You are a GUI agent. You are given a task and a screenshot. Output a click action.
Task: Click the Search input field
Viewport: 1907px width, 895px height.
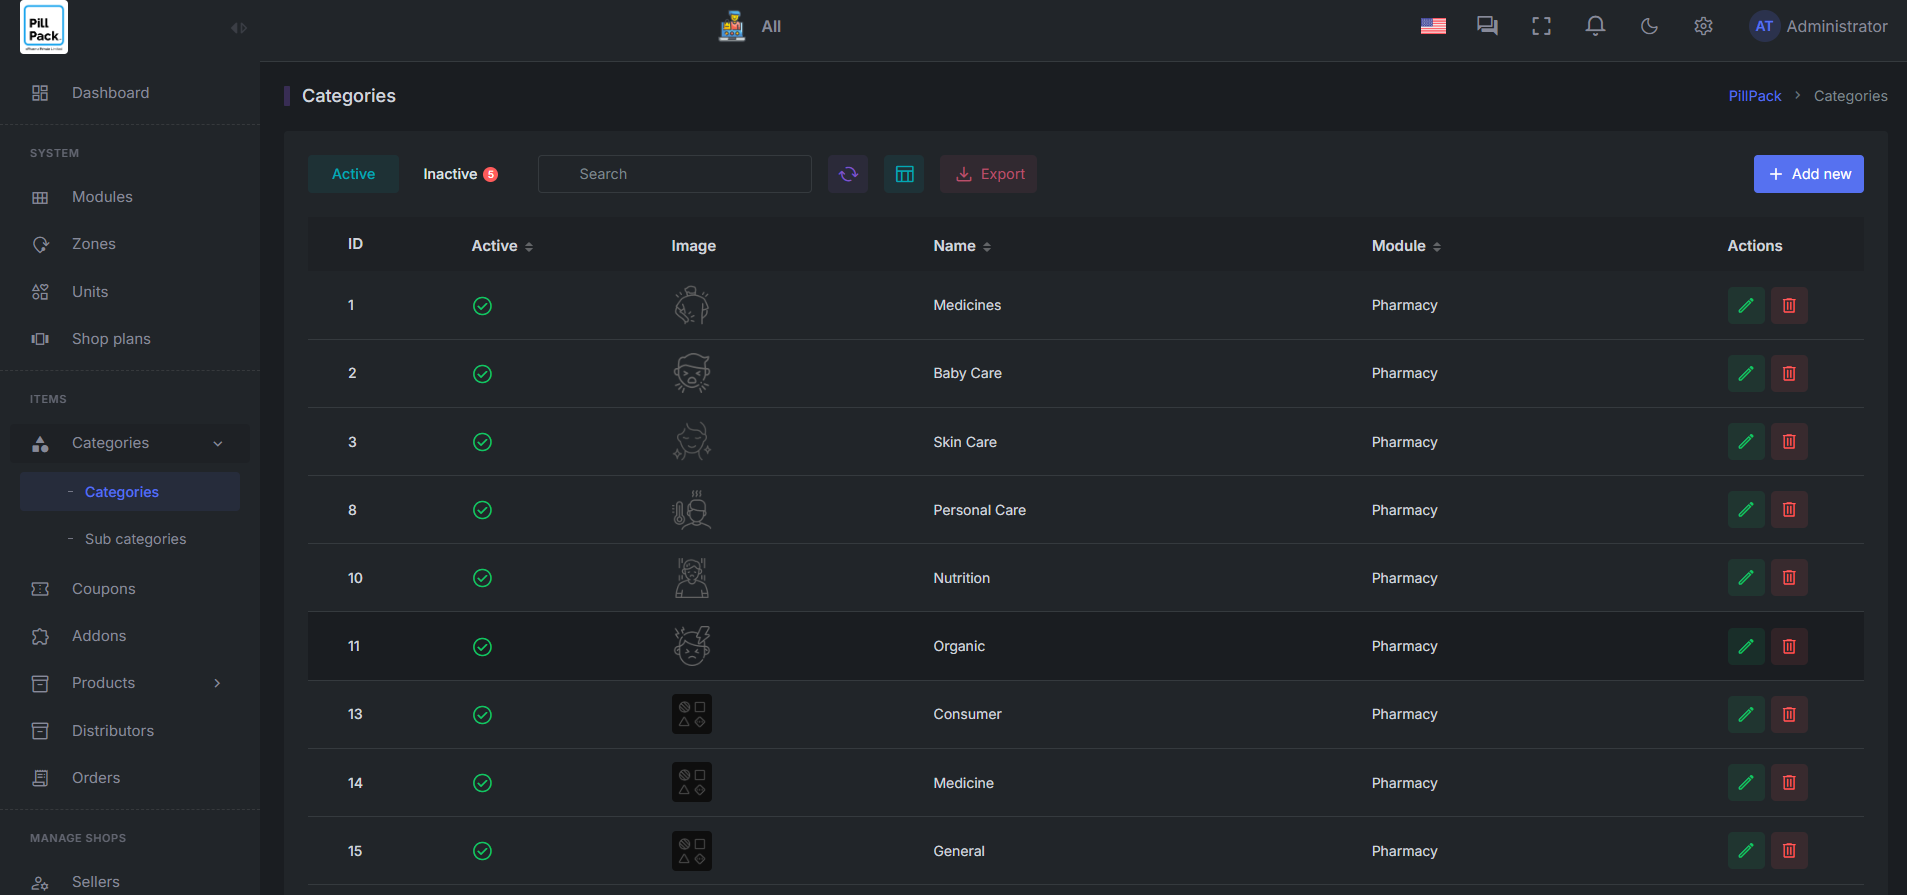675,174
